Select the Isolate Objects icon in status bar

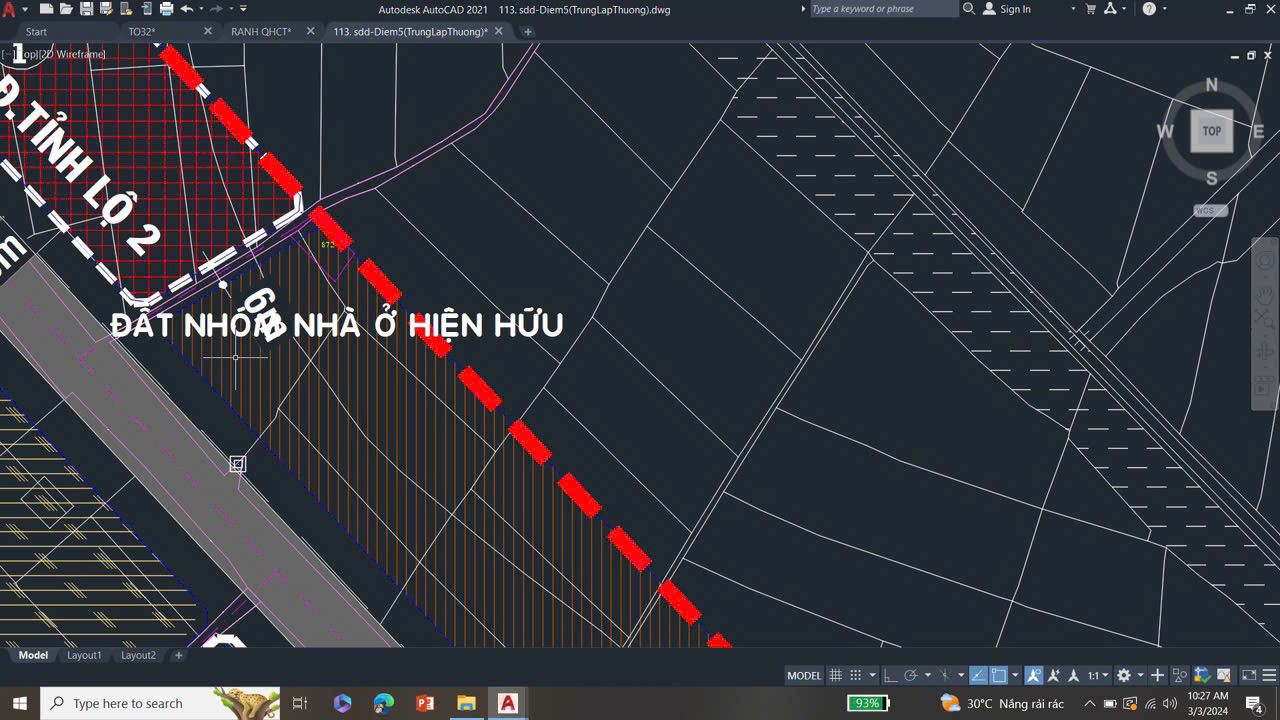coord(1178,675)
